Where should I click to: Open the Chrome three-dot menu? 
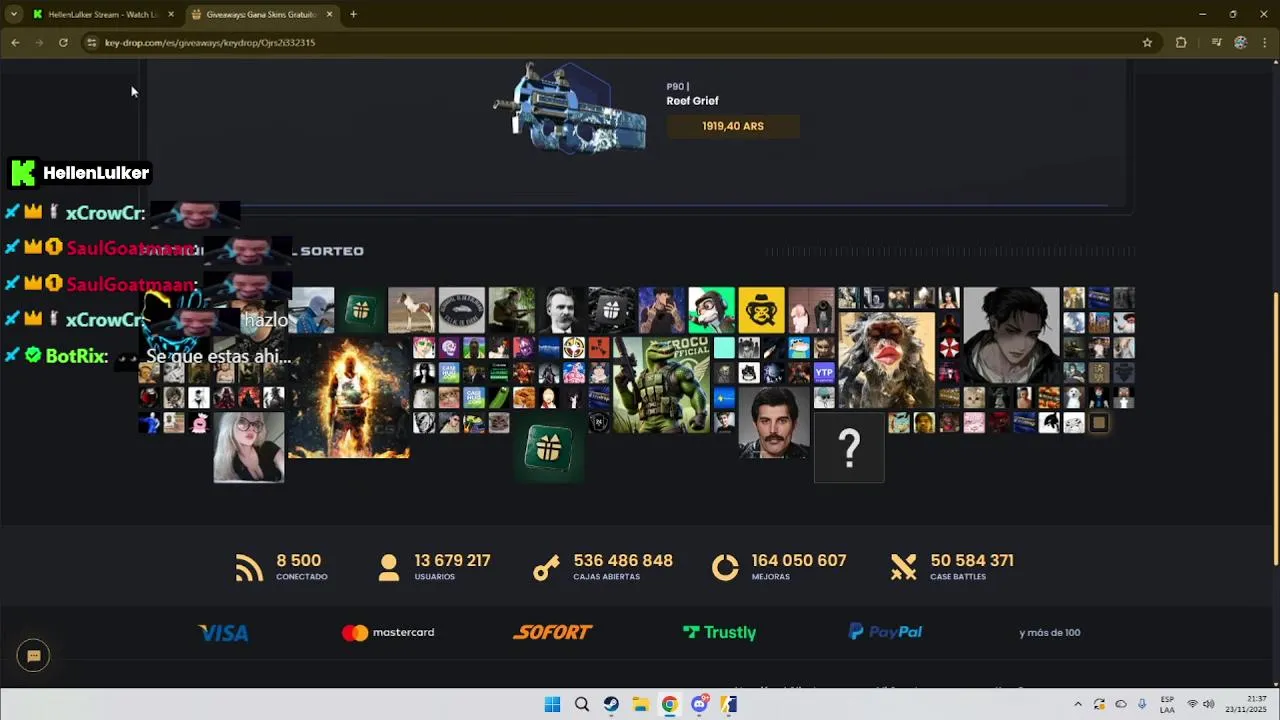tap(1265, 42)
